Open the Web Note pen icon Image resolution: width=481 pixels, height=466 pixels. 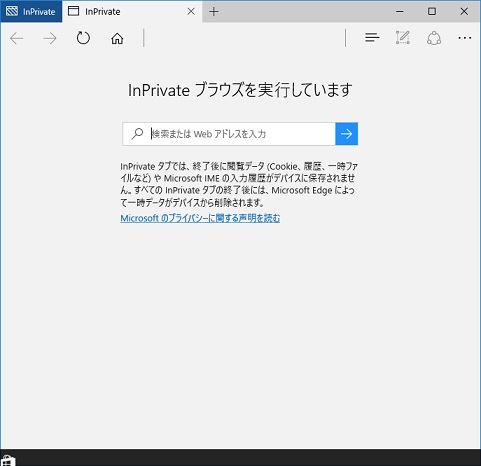(x=403, y=38)
